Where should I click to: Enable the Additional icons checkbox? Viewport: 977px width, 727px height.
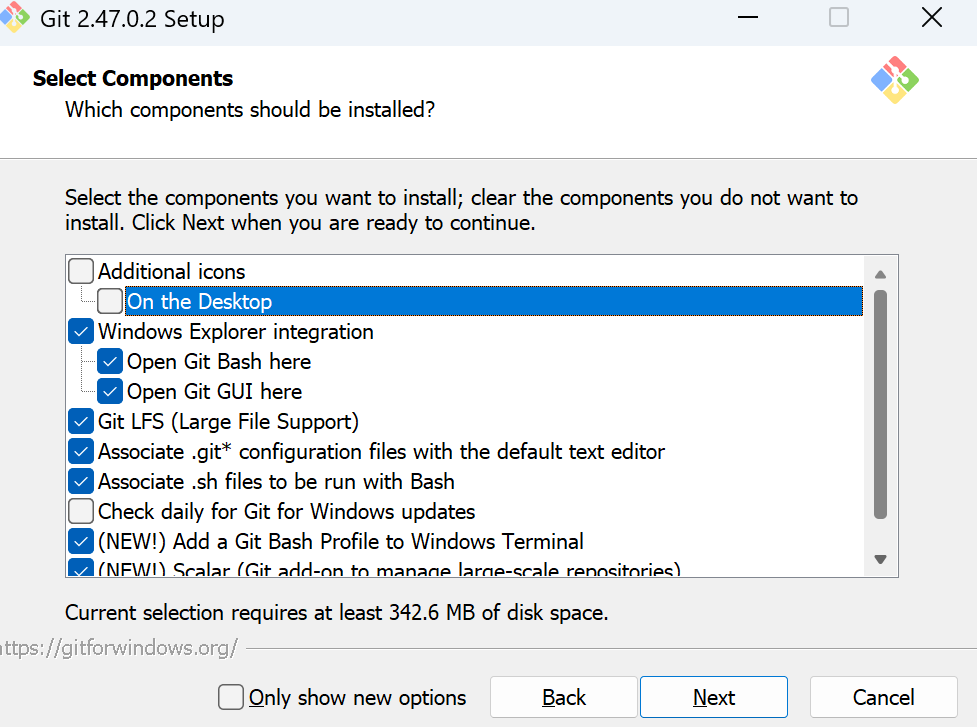81,271
